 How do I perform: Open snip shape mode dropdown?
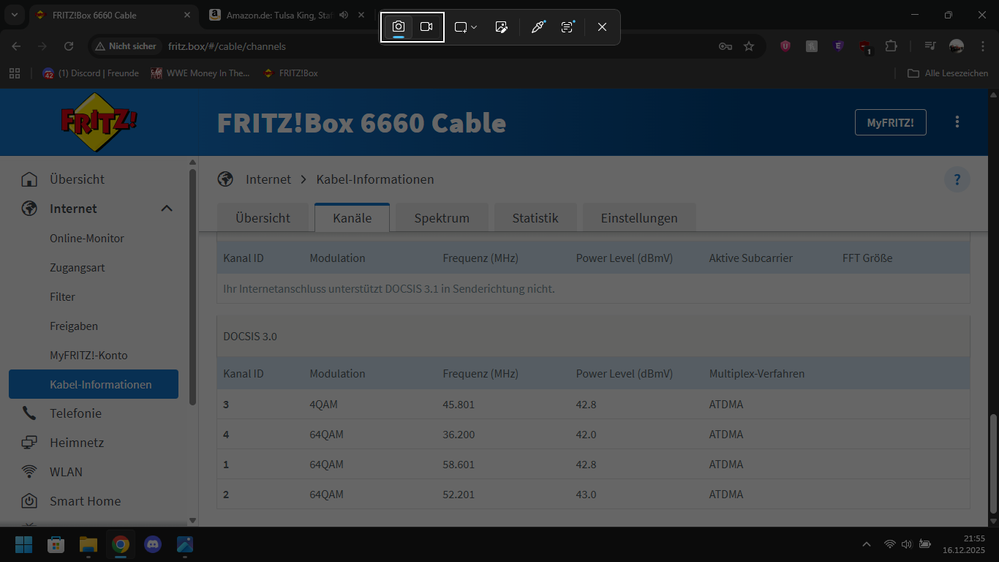tap(465, 27)
